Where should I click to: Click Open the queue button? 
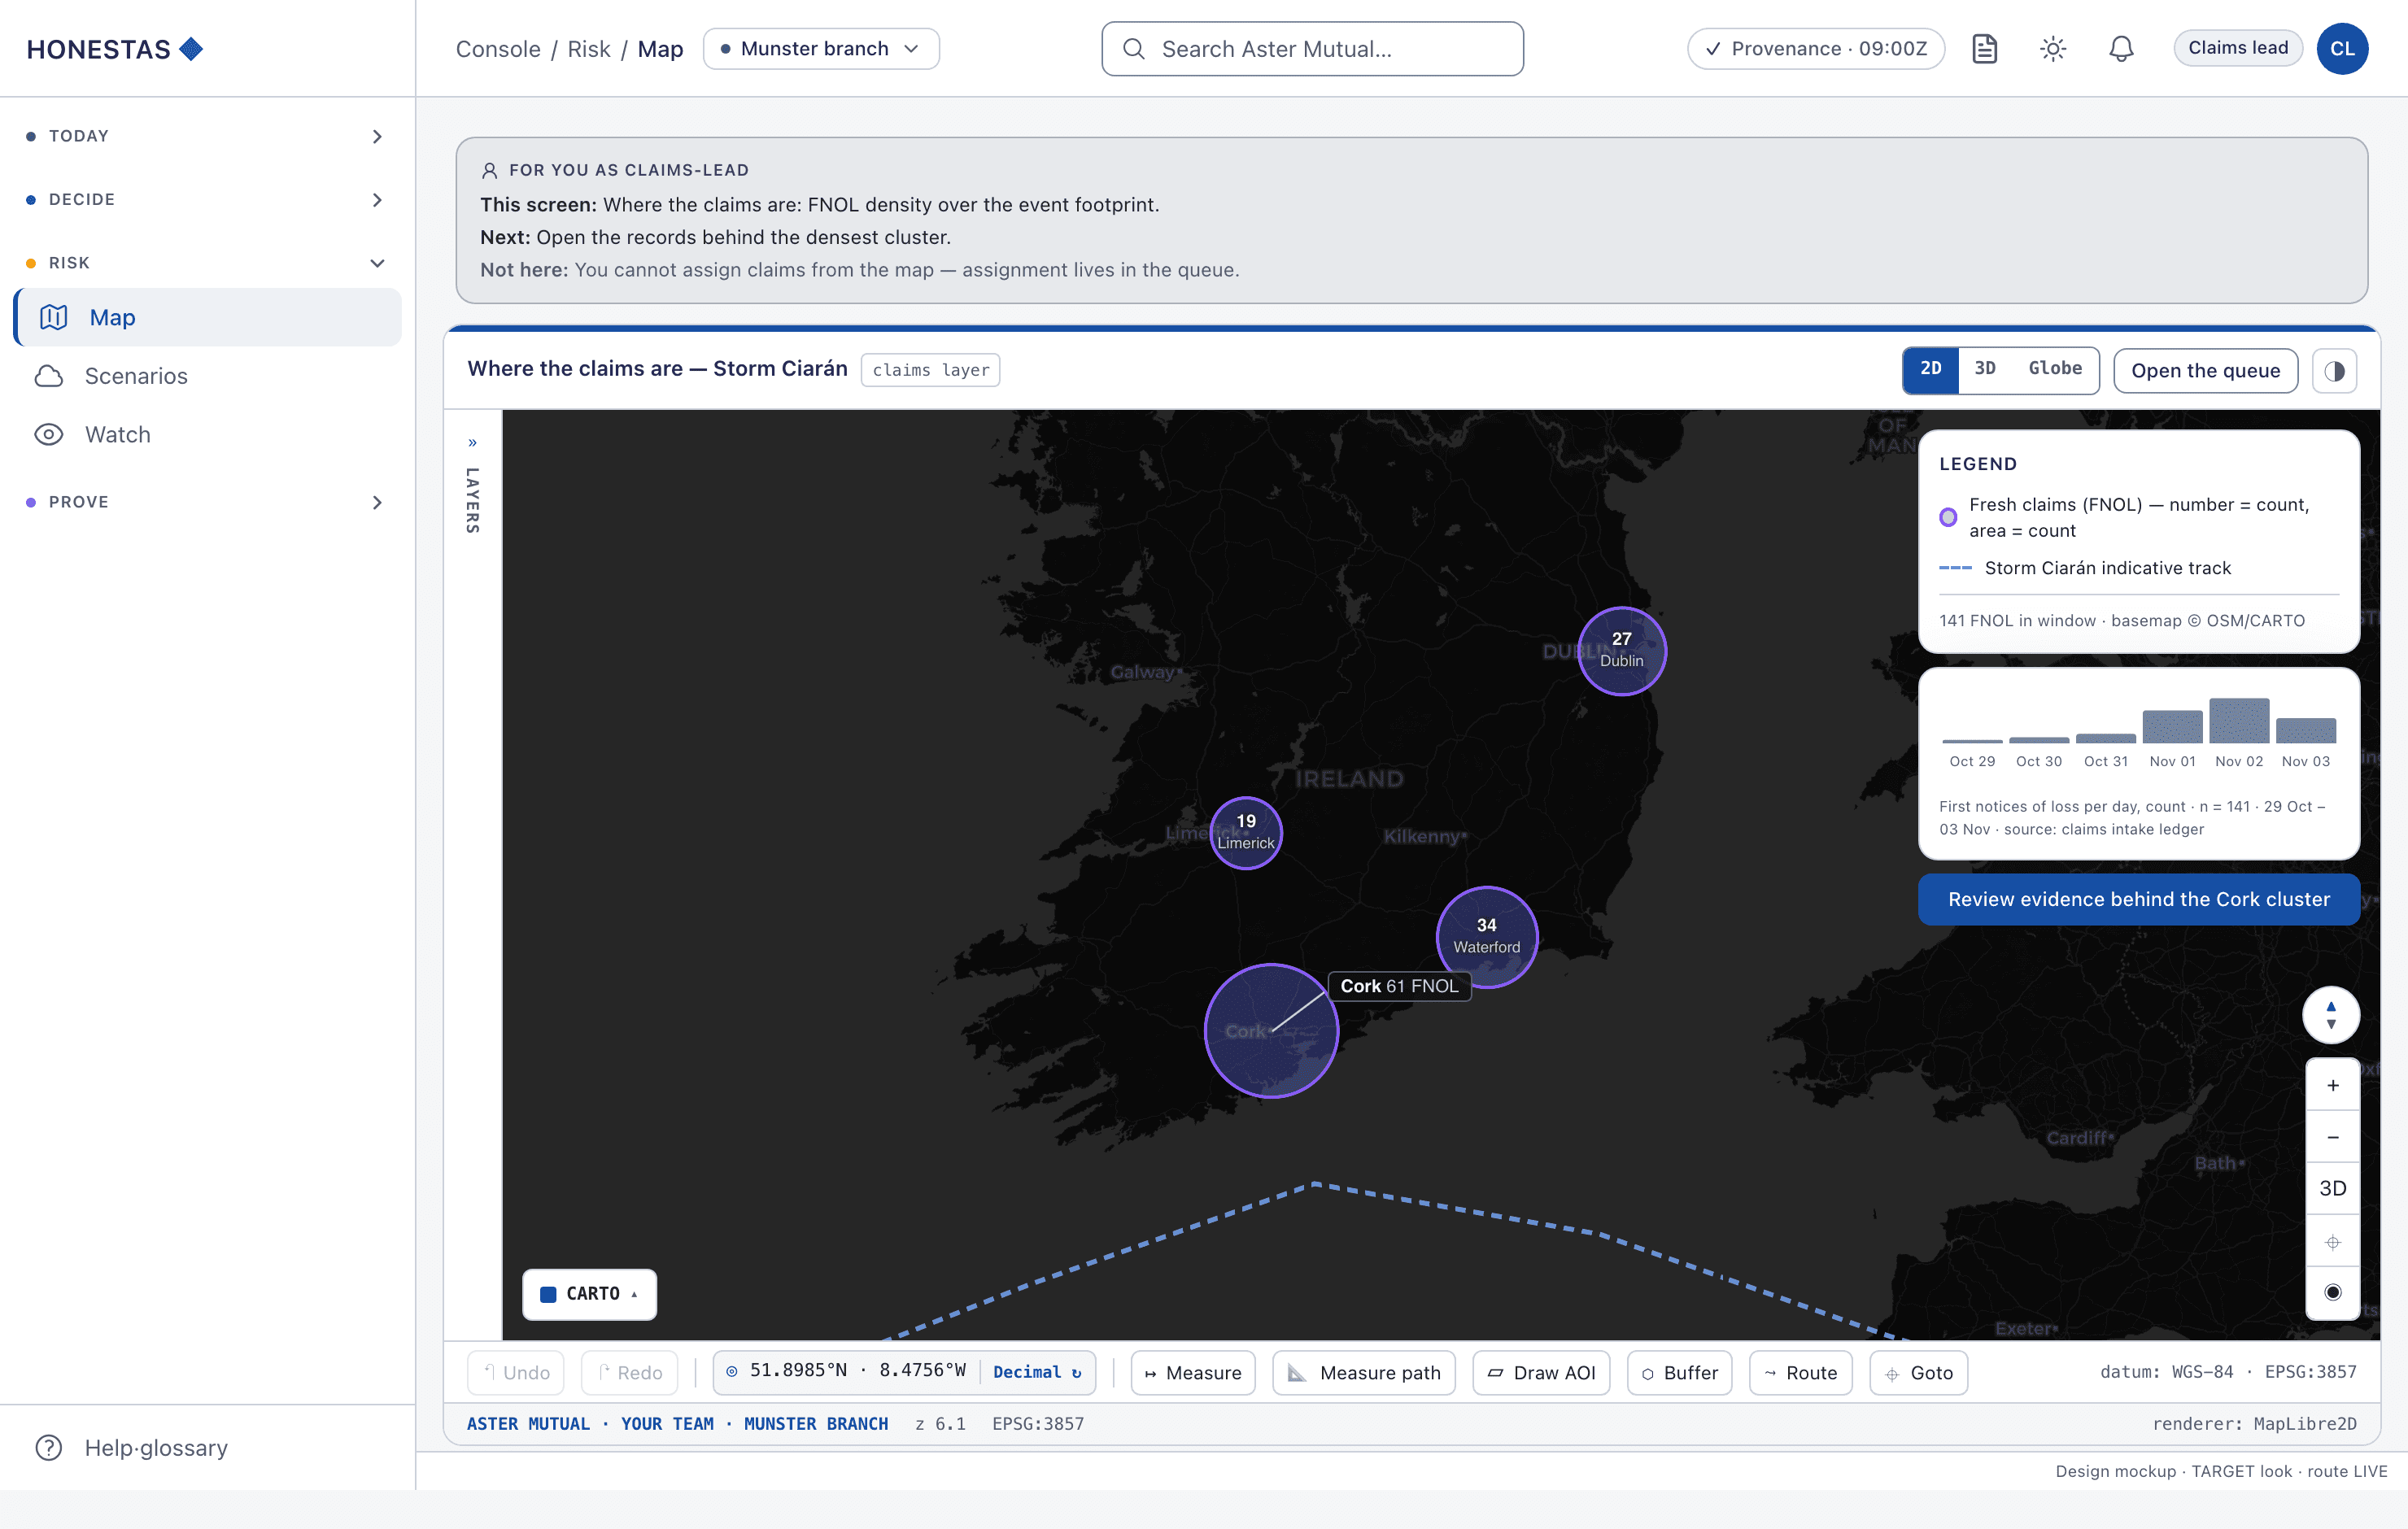click(2205, 371)
